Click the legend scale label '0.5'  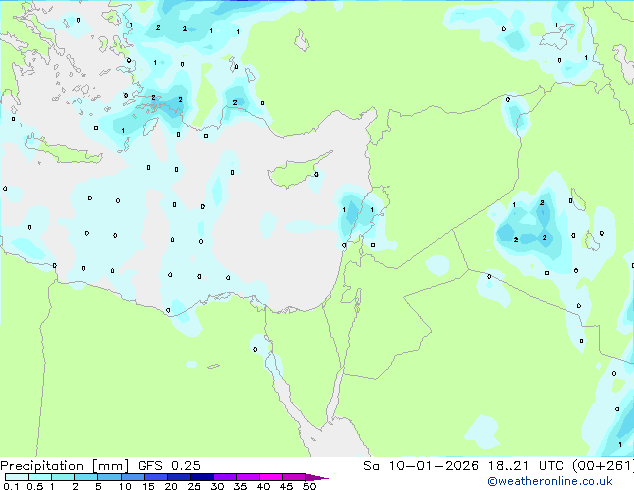pos(34,486)
